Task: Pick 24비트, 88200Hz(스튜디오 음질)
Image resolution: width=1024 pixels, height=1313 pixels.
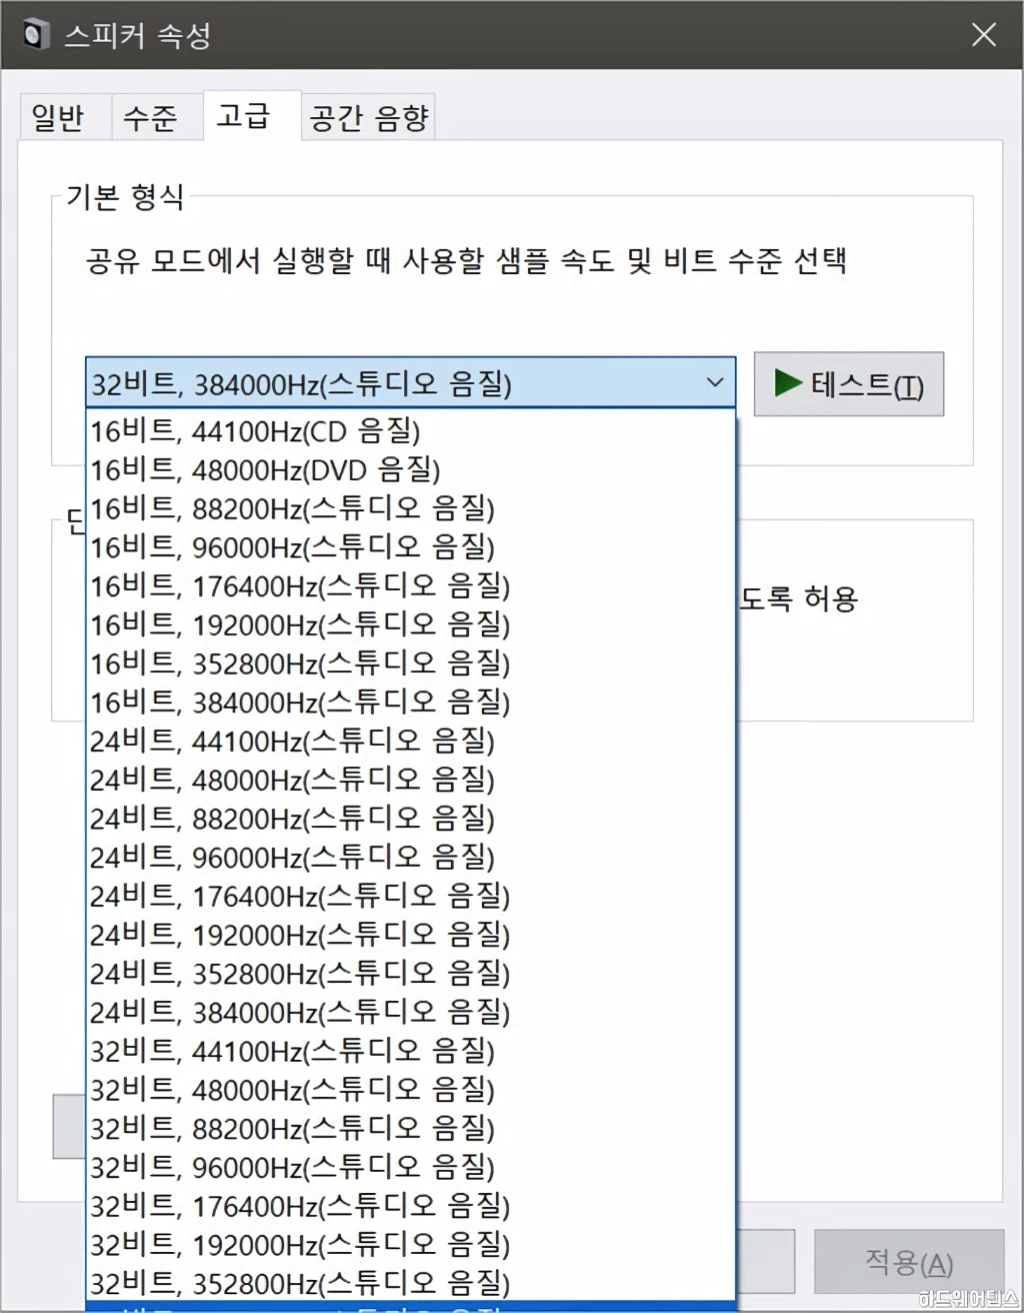Action: pyautogui.click(x=411, y=819)
